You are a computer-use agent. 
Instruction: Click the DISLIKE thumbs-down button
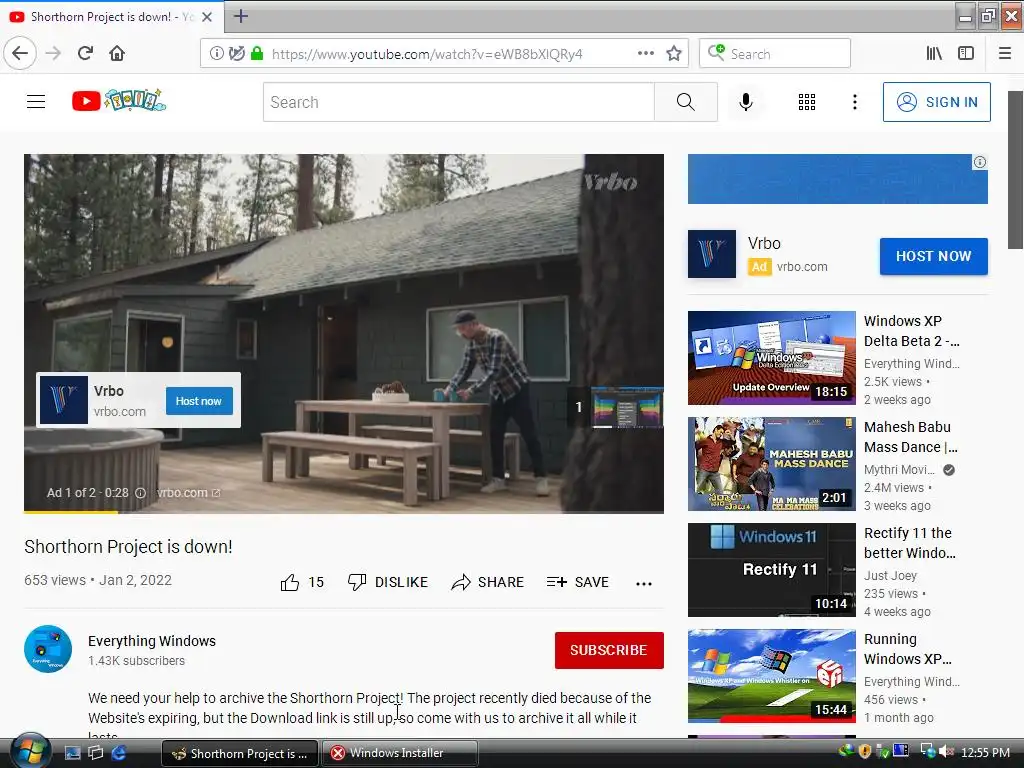pos(387,582)
